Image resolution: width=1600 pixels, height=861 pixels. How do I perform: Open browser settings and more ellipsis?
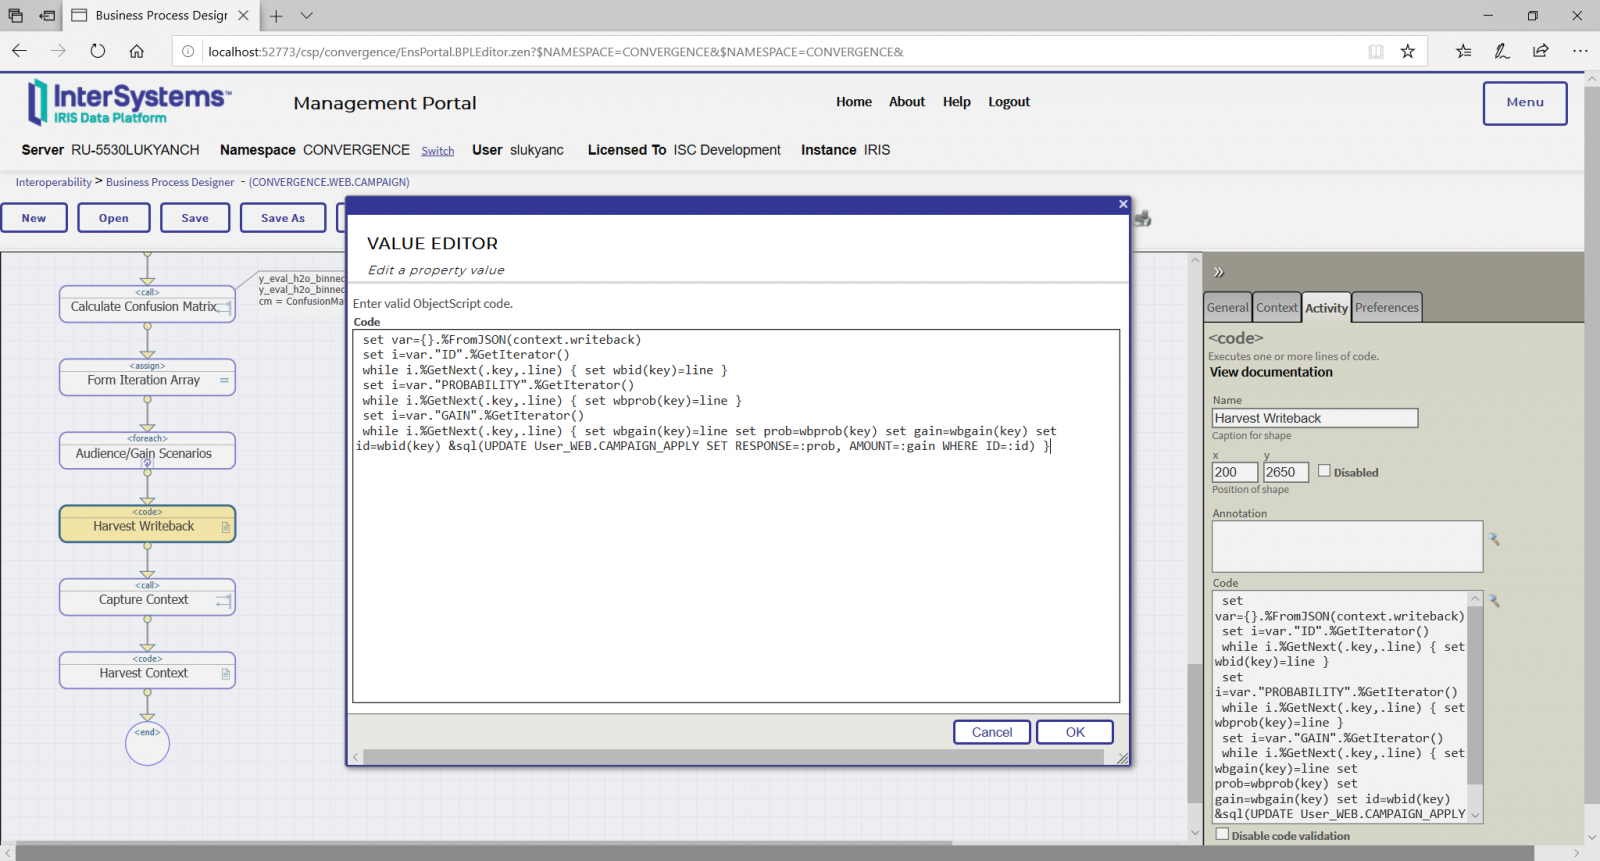click(x=1580, y=51)
